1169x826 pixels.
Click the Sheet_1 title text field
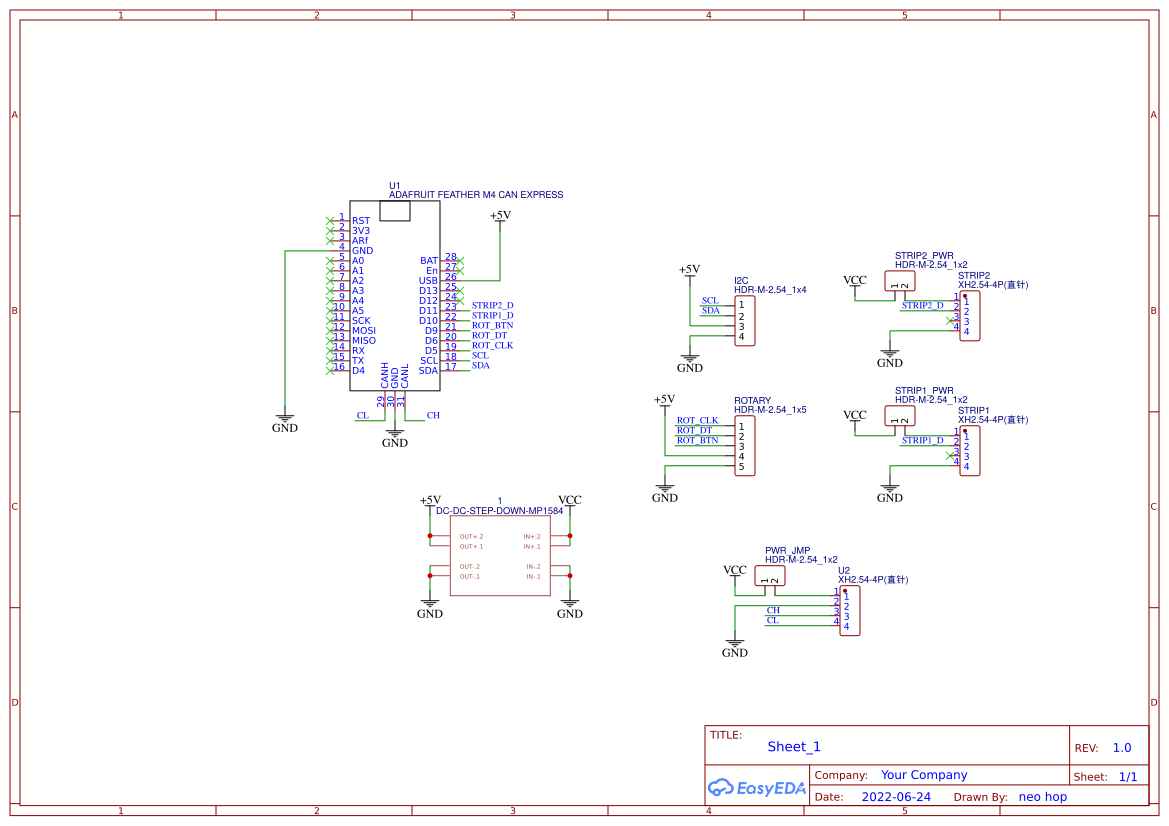[793, 747]
